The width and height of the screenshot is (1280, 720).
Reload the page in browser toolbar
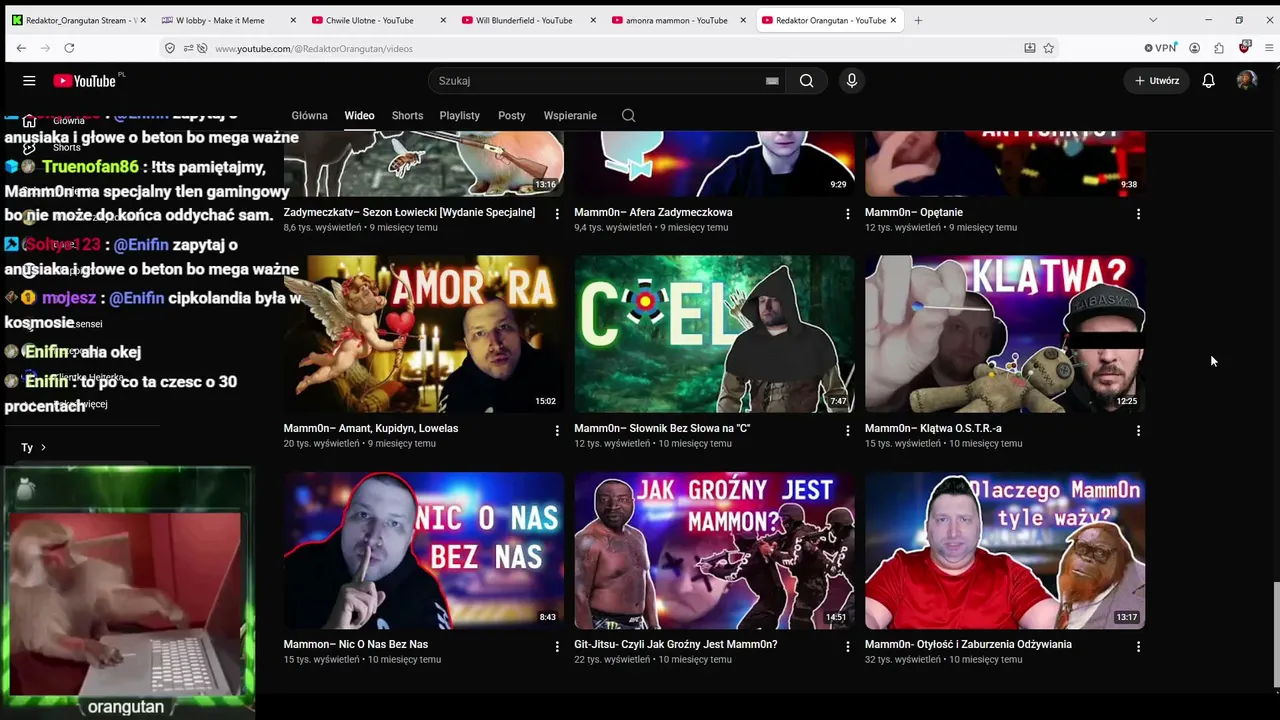(69, 48)
